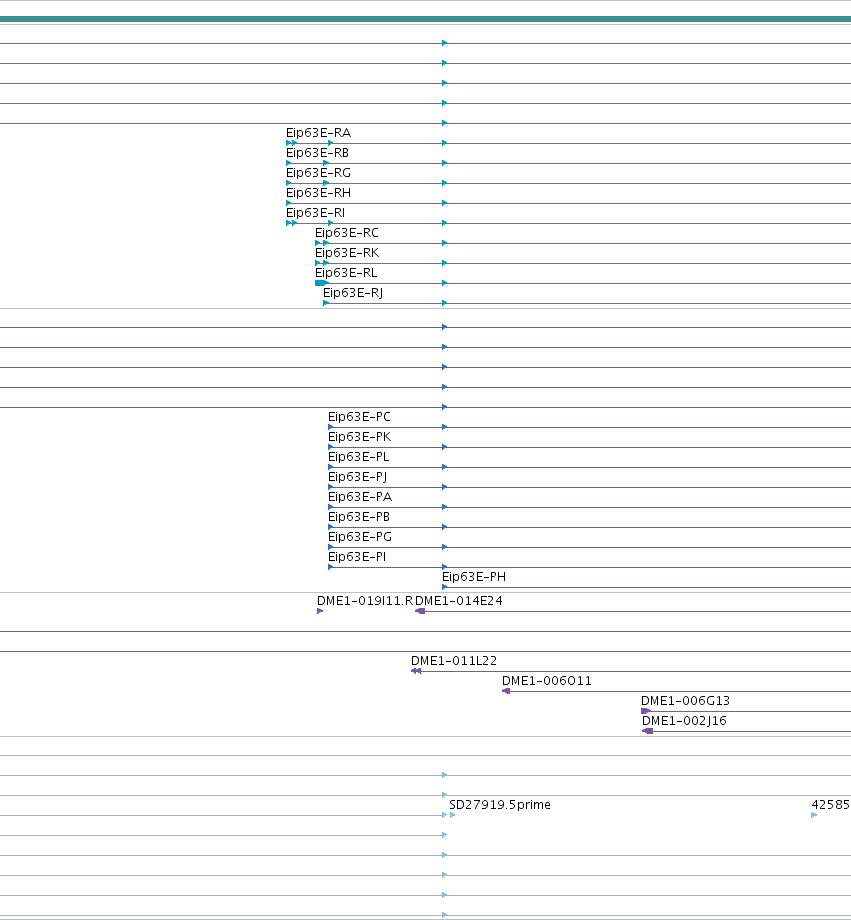Select the DME1-019I11.R feature label

point(365,601)
